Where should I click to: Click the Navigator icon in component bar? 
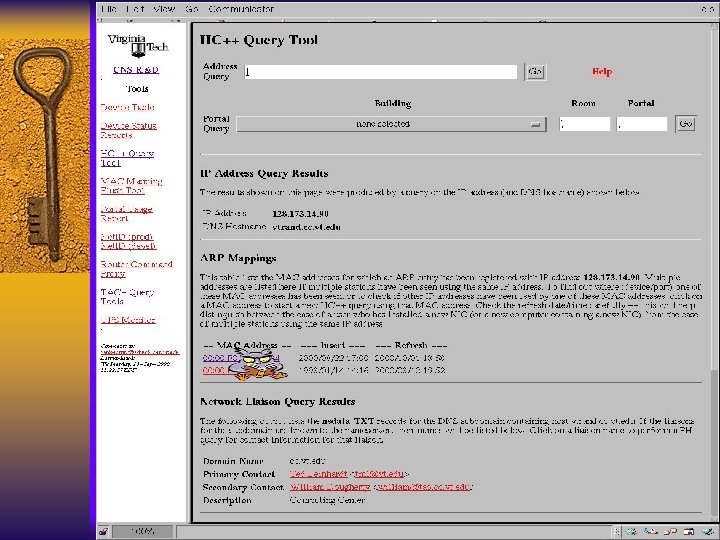pyautogui.click(x=632, y=532)
